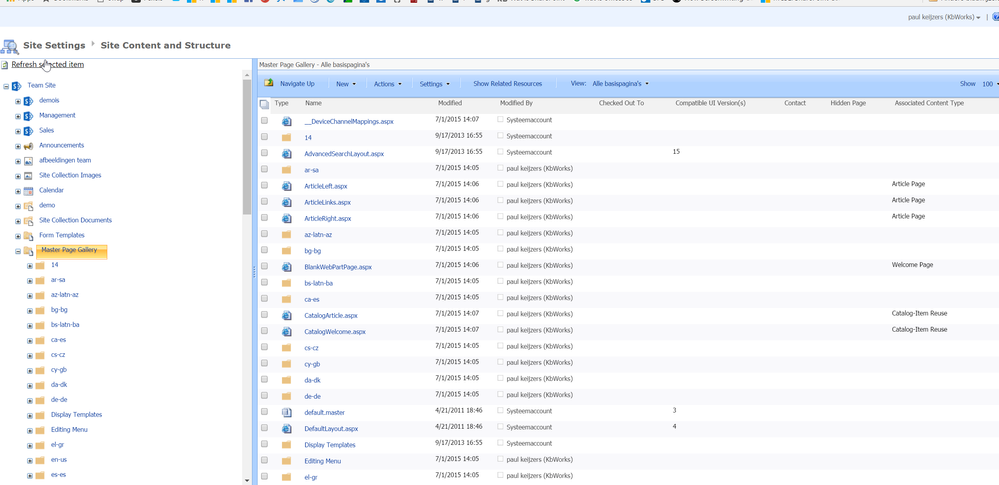This screenshot has width=999, height=485.
Task: Click the default.master file type icon
Action: (x=287, y=412)
